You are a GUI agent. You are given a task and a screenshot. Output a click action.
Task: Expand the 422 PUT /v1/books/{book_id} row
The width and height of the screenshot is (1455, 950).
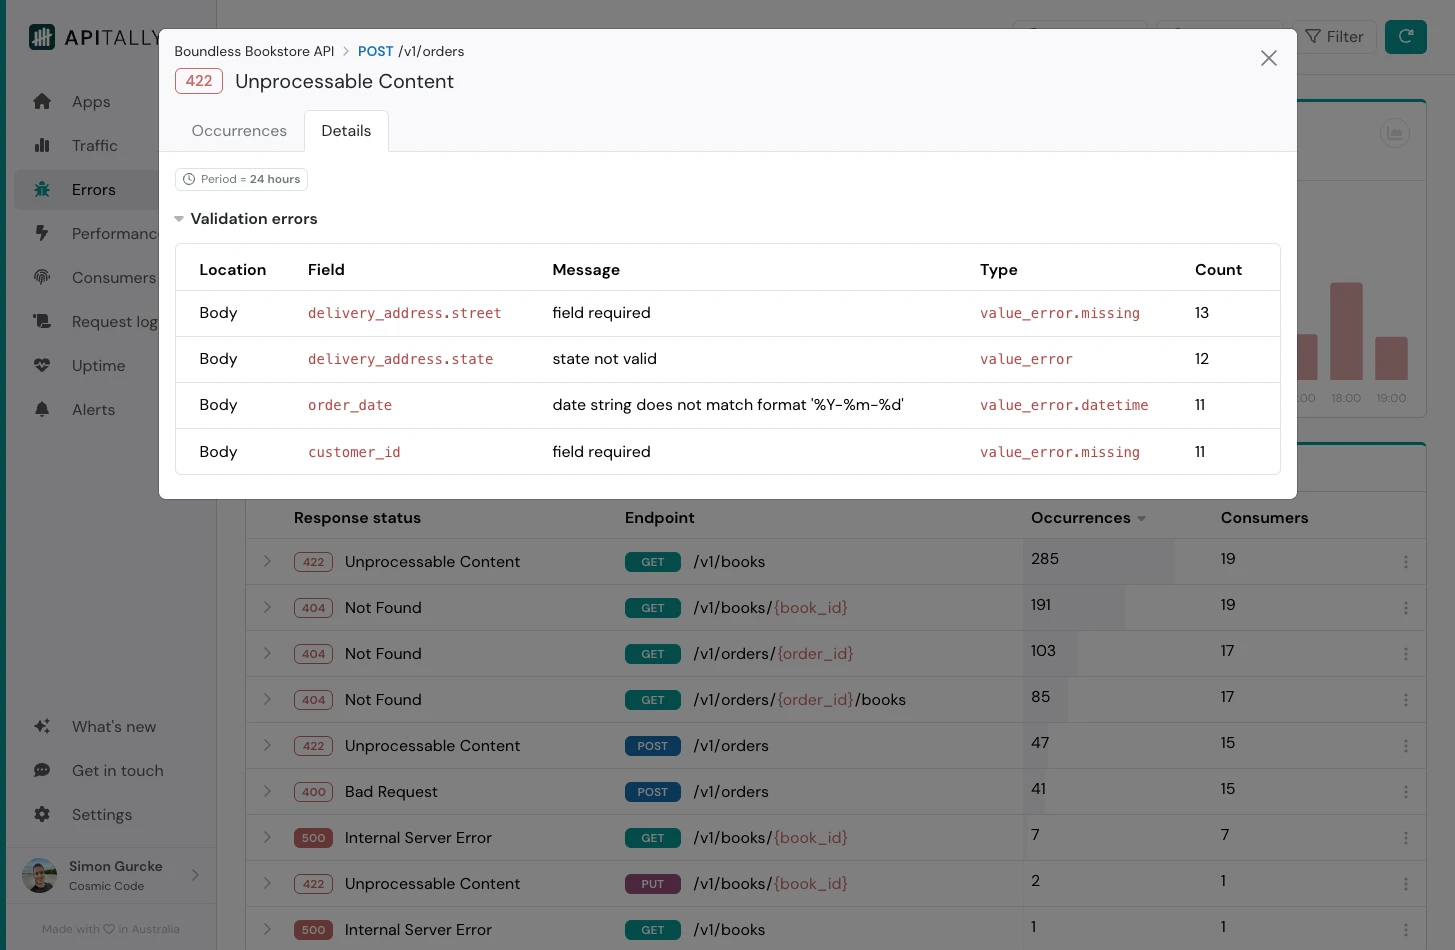click(x=267, y=883)
